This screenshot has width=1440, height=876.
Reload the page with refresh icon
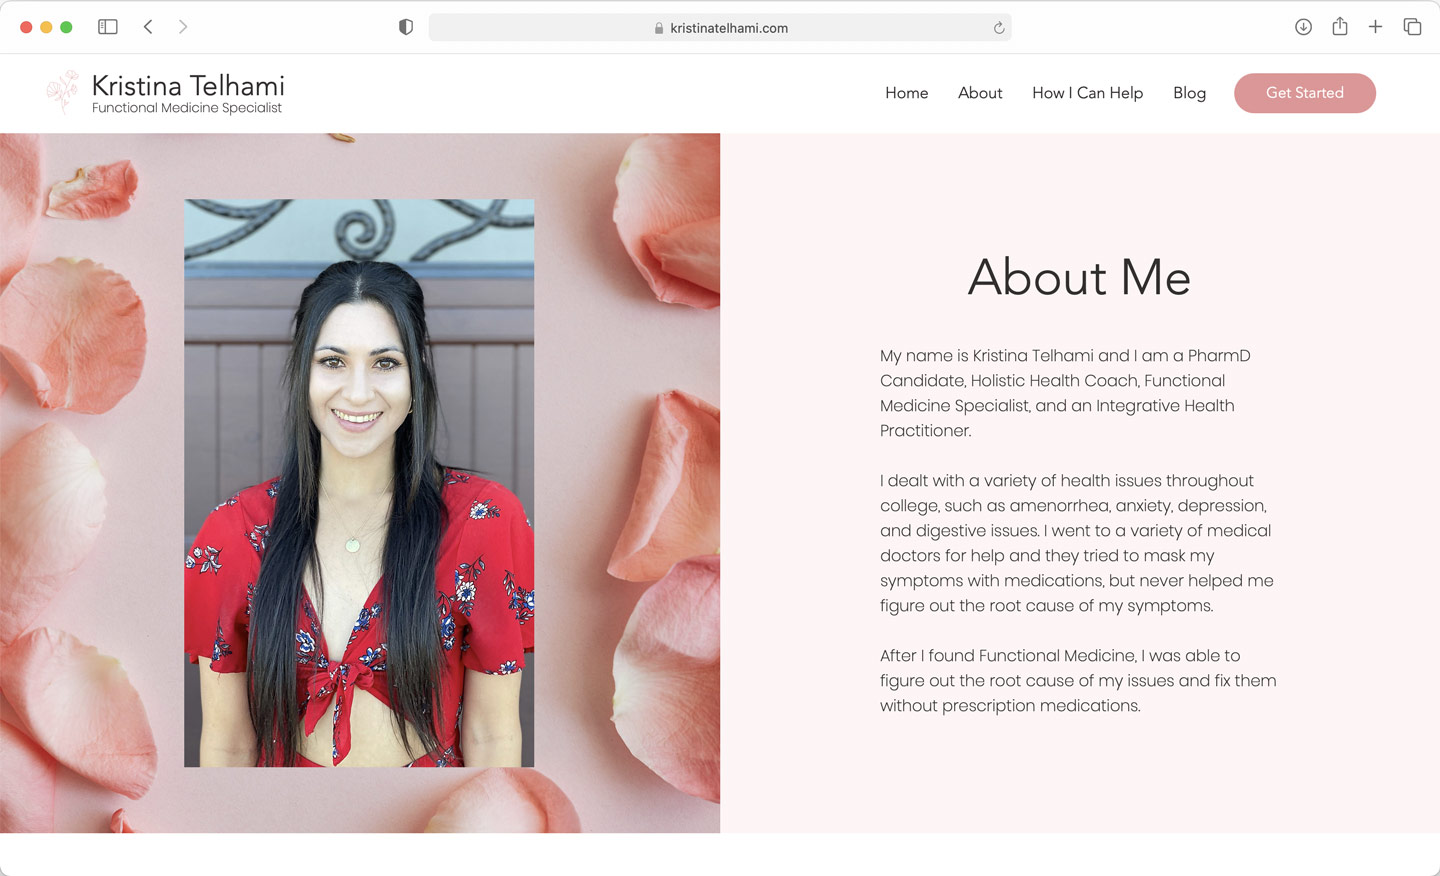[x=998, y=28]
